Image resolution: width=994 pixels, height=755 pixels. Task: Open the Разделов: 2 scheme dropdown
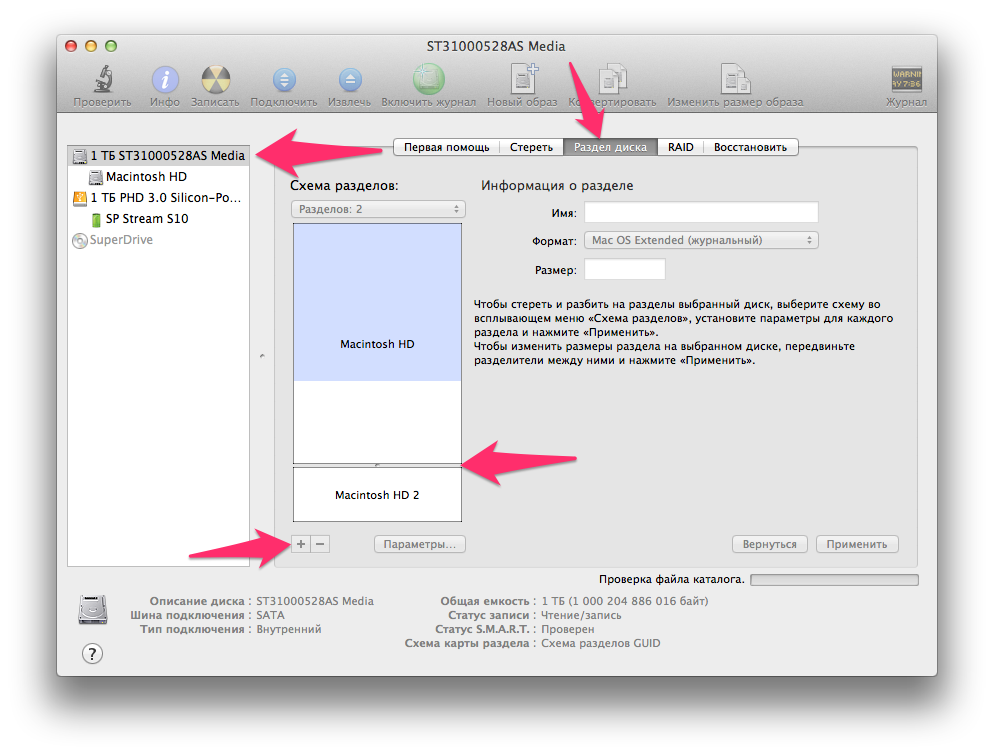tap(378, 209)
